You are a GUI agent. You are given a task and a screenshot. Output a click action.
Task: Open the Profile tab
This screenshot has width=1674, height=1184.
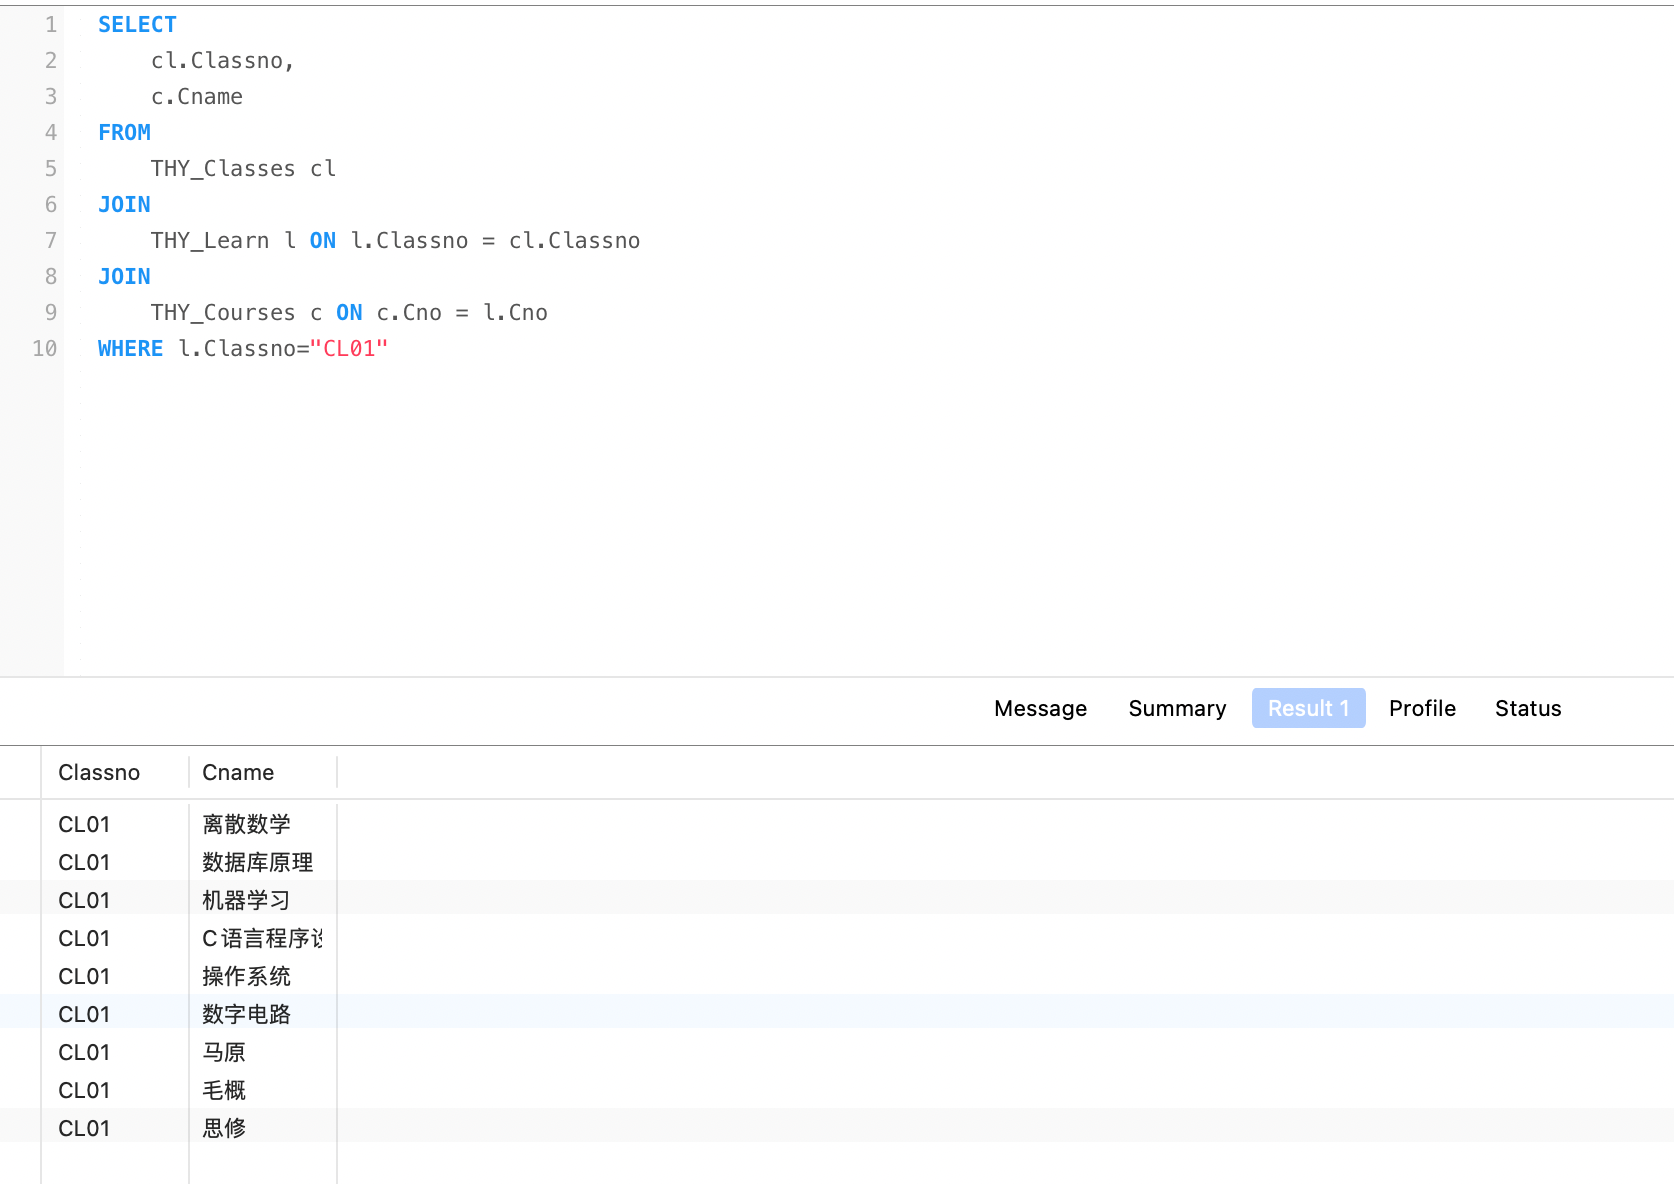coord(1422,708)
